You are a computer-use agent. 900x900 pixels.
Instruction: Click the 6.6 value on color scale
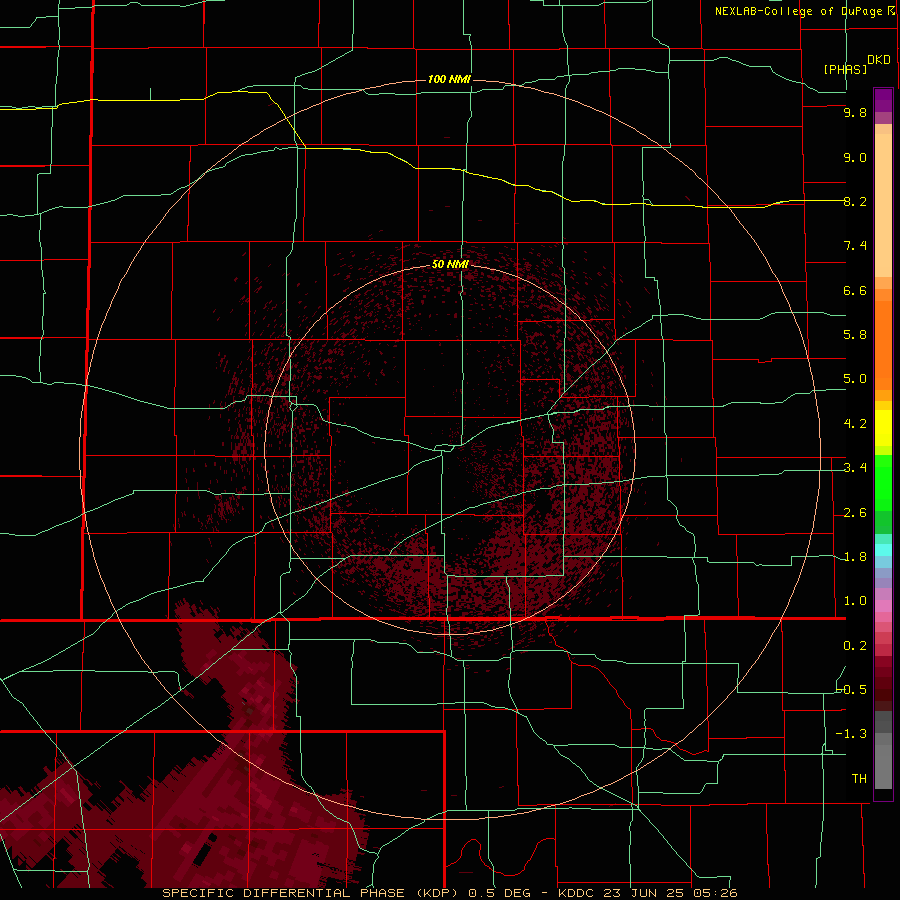[x=855, y=290]
